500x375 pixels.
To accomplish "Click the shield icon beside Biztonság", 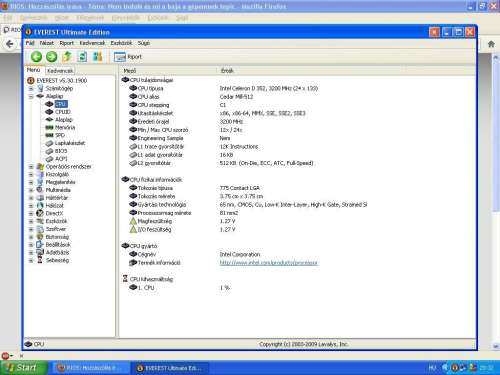I will click(40, 237).
